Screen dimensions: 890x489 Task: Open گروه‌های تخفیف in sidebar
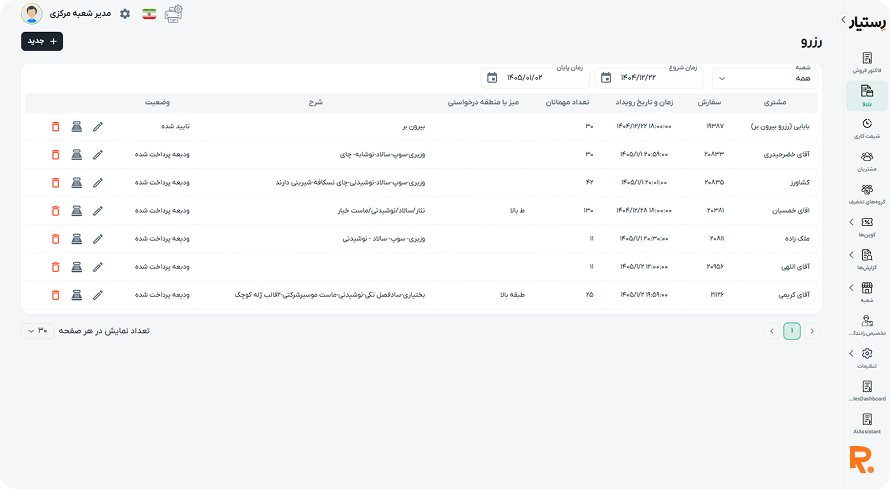tap(867, 194)
